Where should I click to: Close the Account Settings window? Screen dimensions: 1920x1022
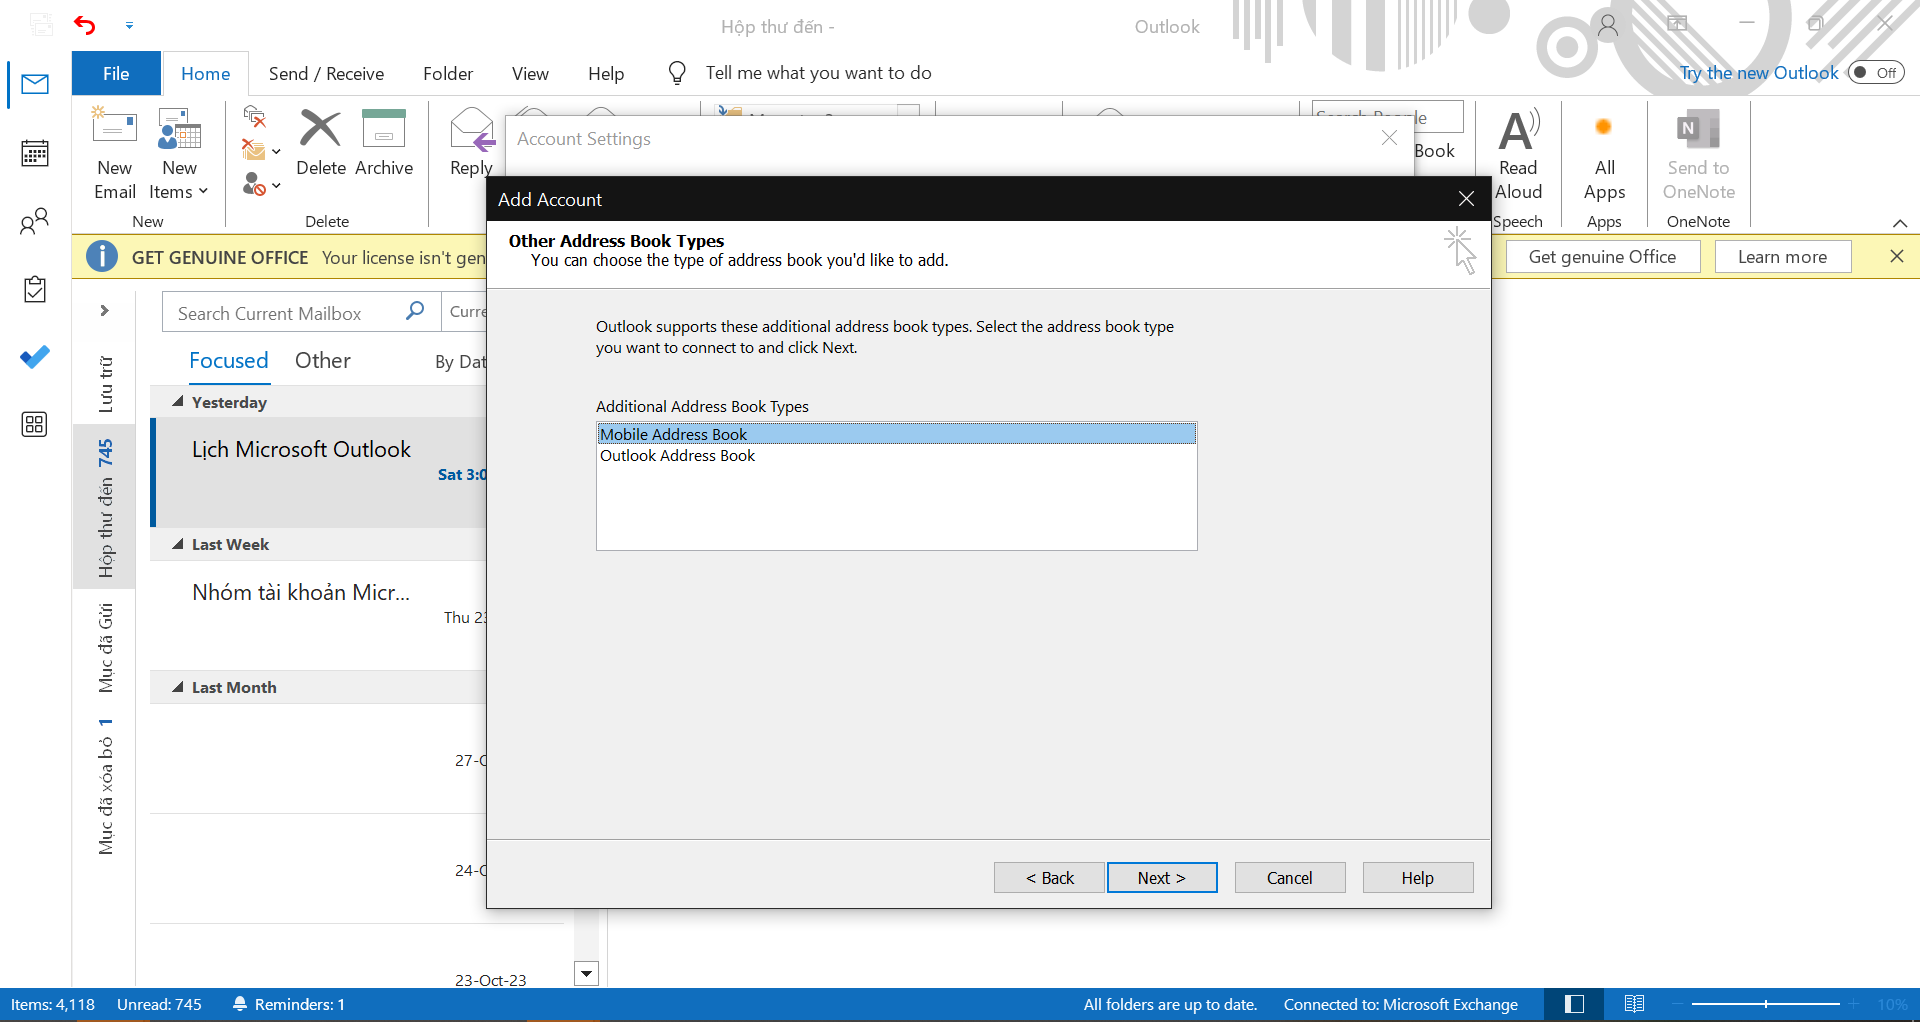(1389, 138)
